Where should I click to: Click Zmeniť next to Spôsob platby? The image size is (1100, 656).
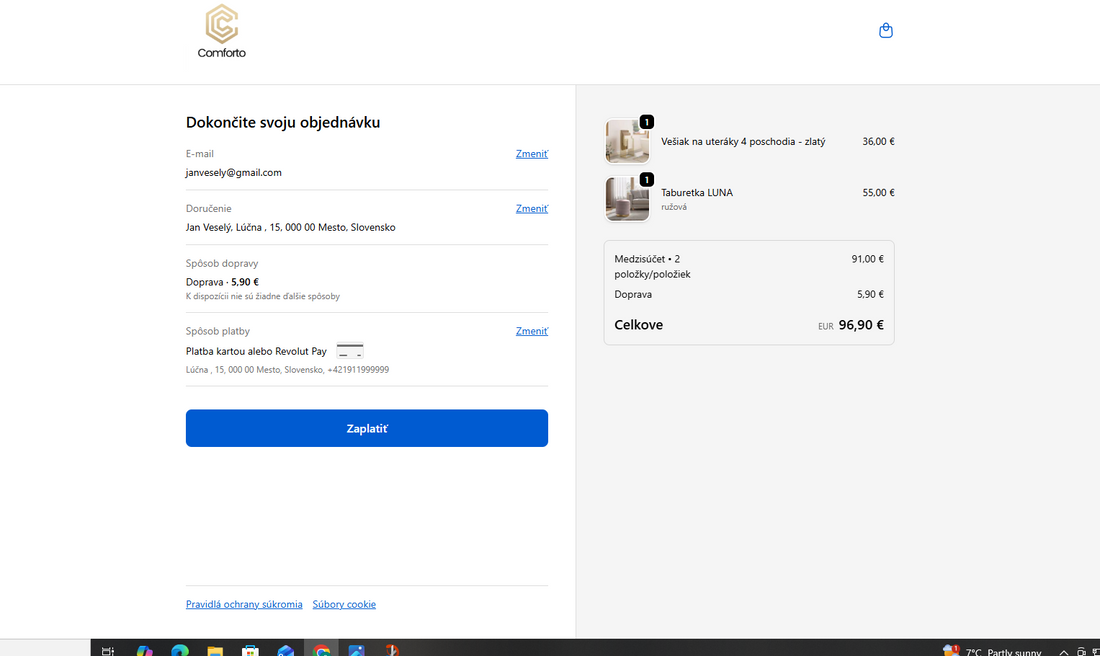coord(531,331)
